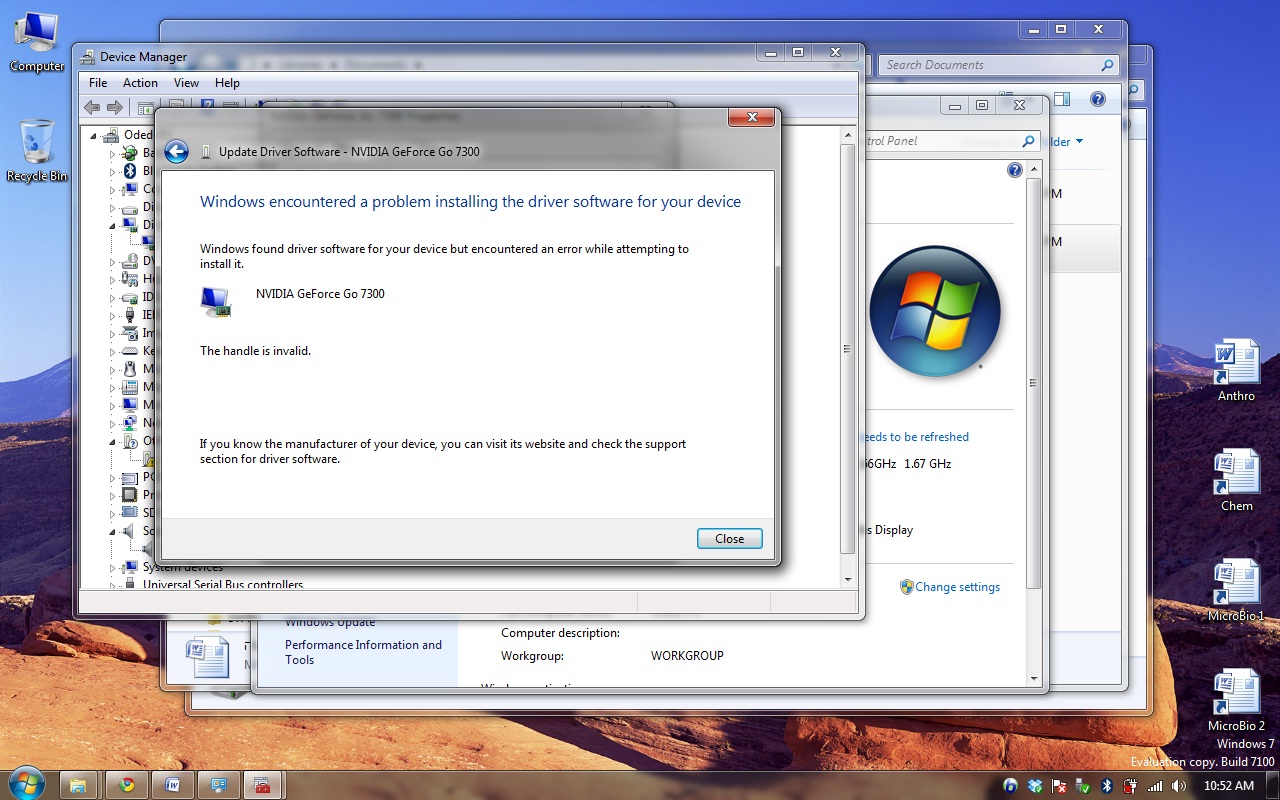Screen dimensions: 1280x800
Task: Select the mouse device category icon
Action: point(129,369)
